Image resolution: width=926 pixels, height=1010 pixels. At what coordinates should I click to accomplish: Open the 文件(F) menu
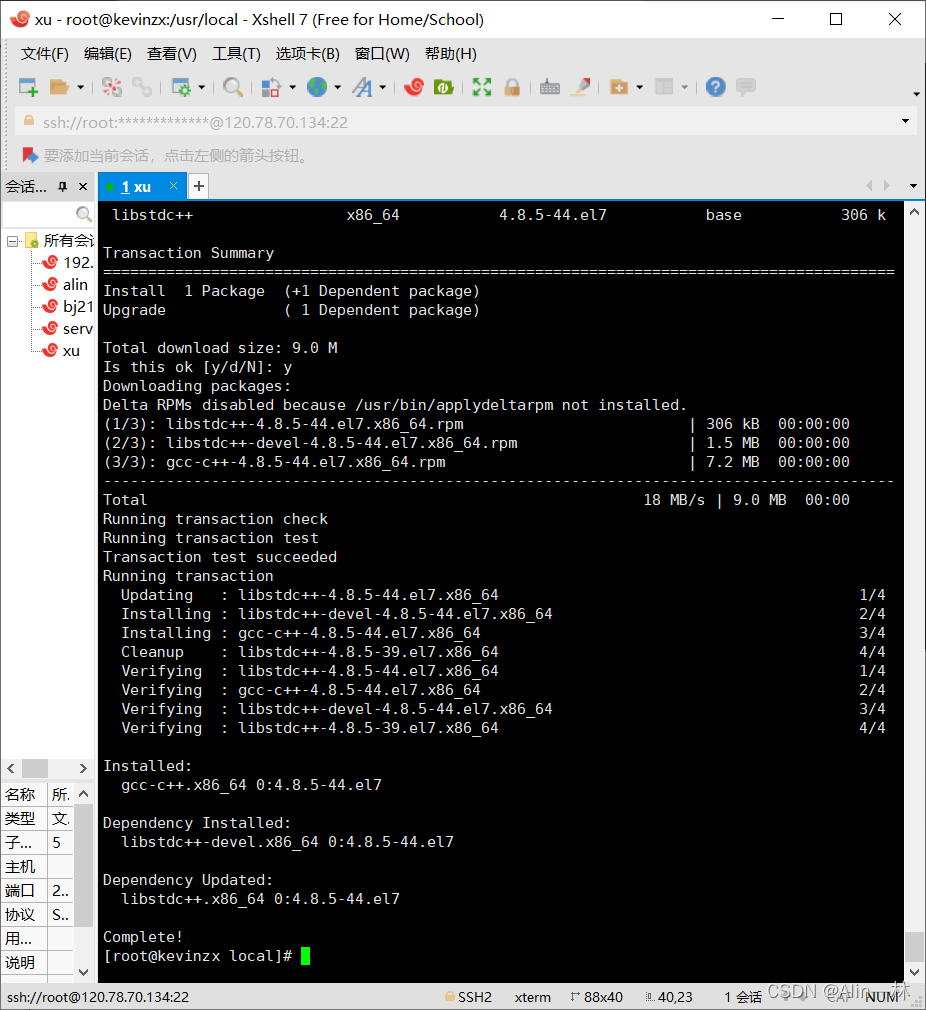click(x=44, y=53)
